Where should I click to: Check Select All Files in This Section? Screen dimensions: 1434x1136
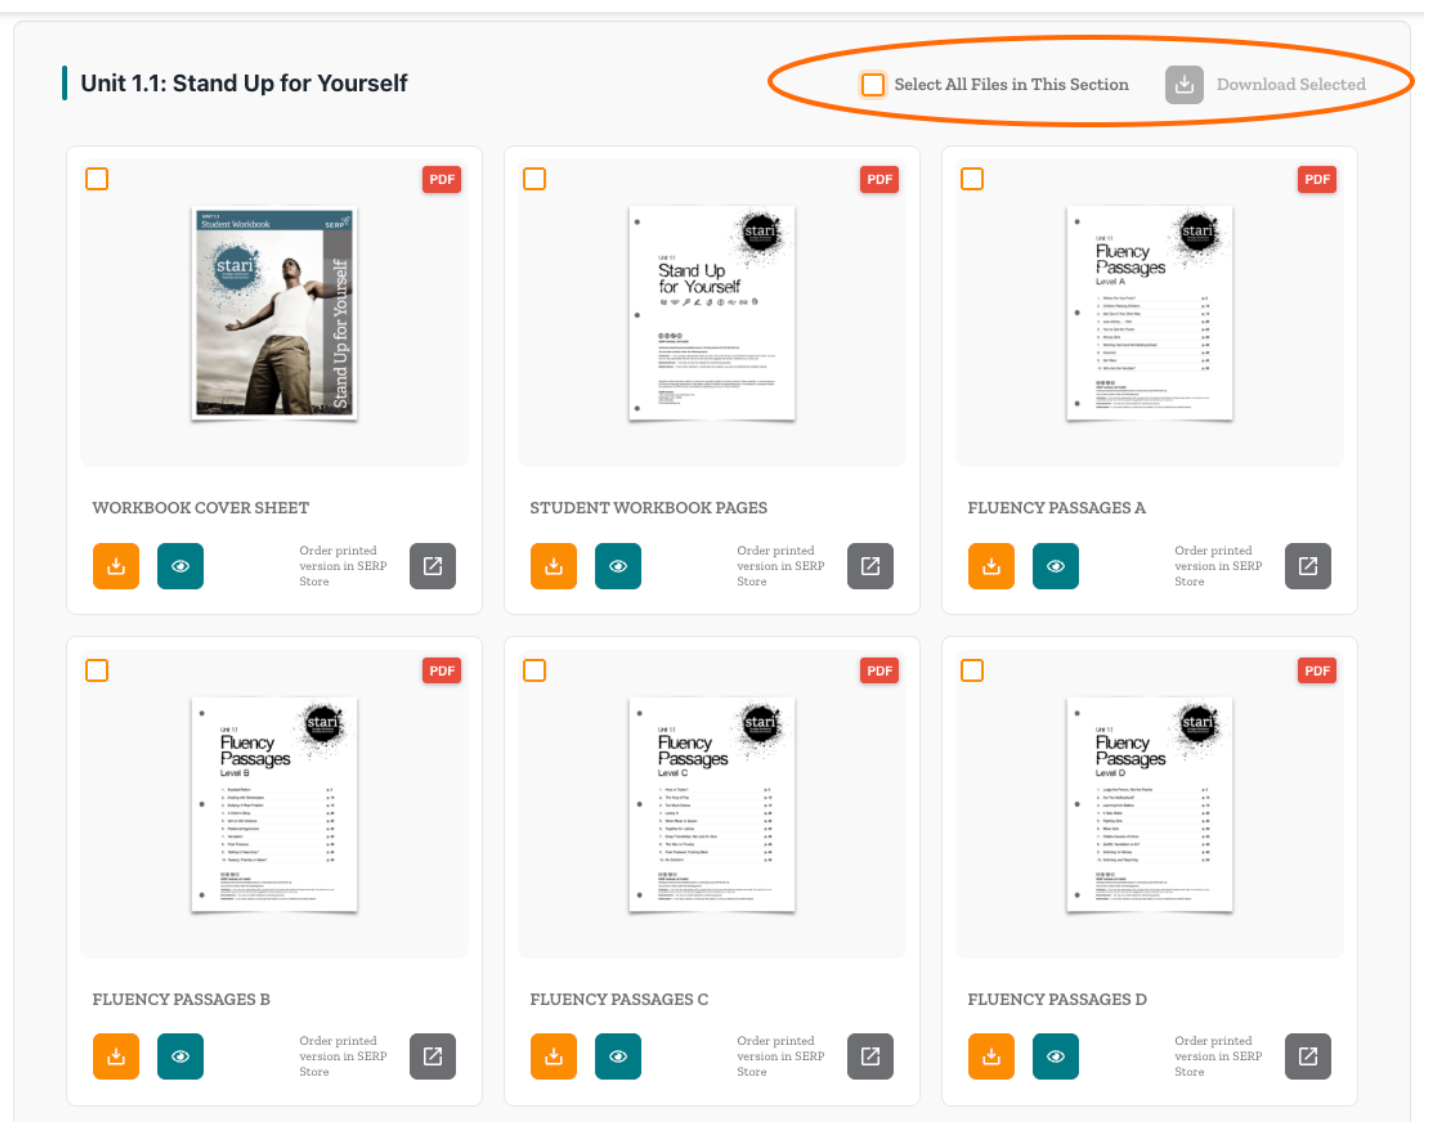pyautogui.click(x=873, y=85)
